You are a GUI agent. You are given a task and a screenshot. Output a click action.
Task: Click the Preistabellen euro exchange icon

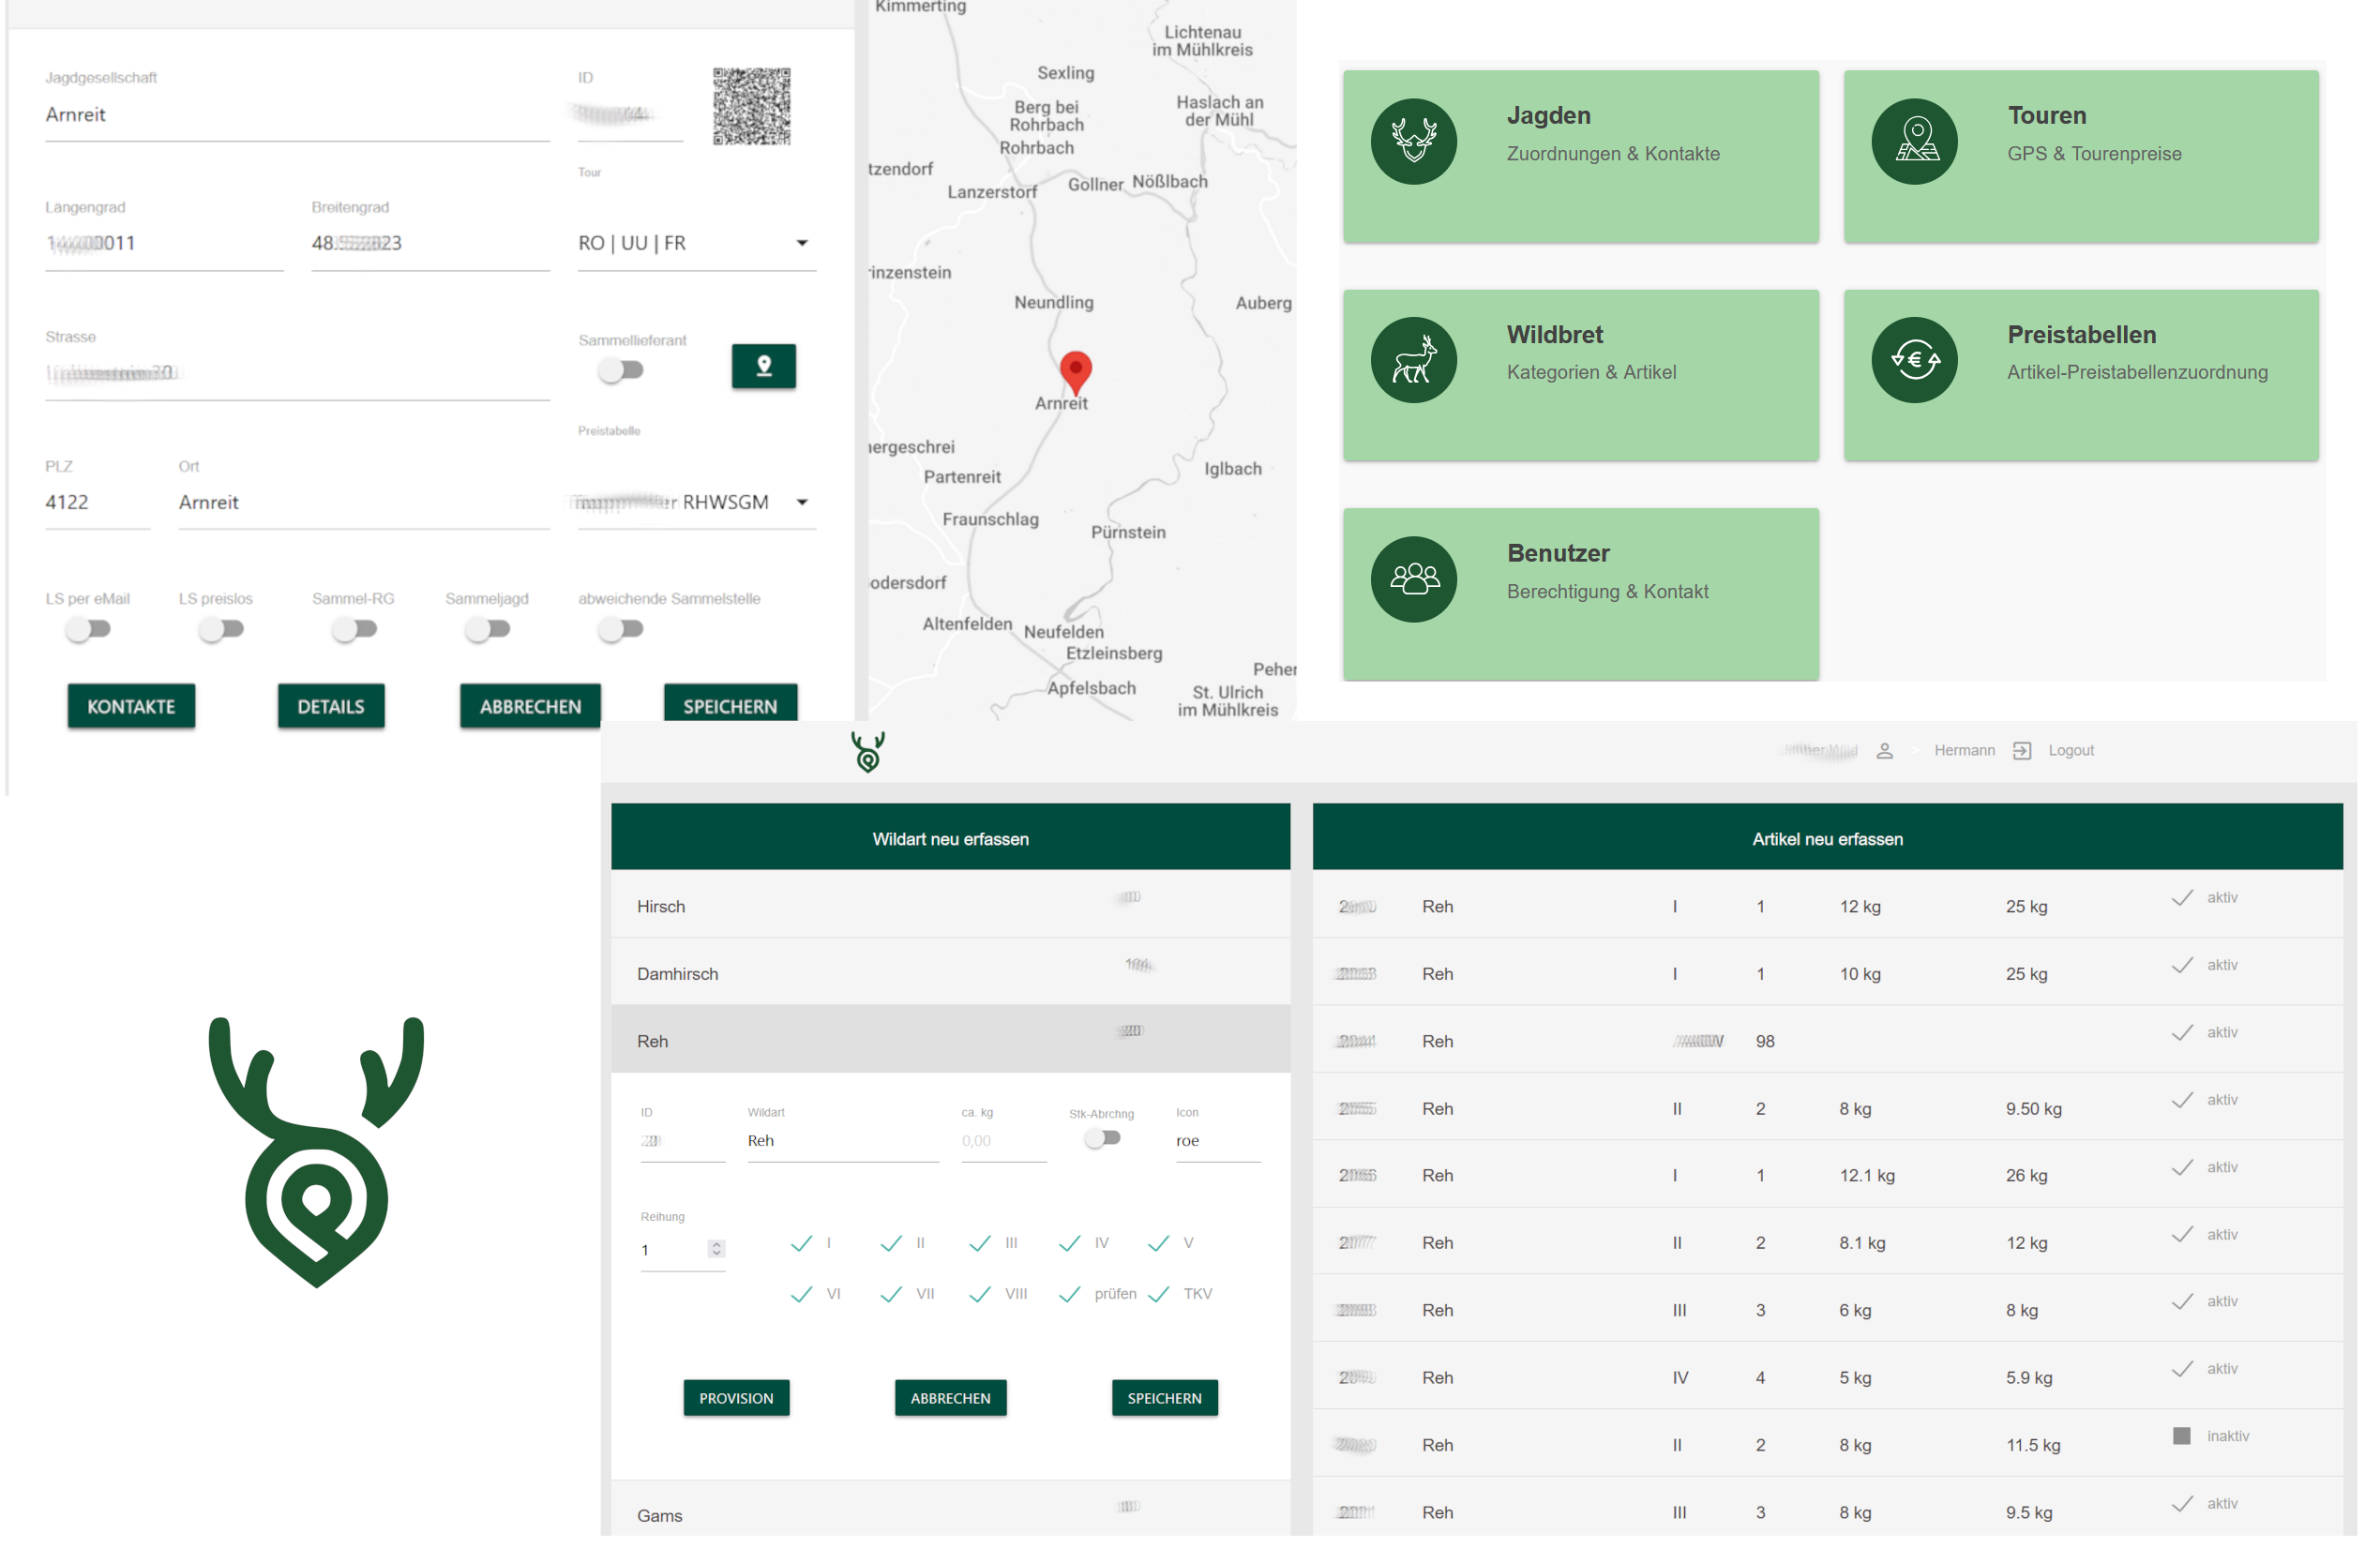pyautogui.click(x=1914, y=360)
